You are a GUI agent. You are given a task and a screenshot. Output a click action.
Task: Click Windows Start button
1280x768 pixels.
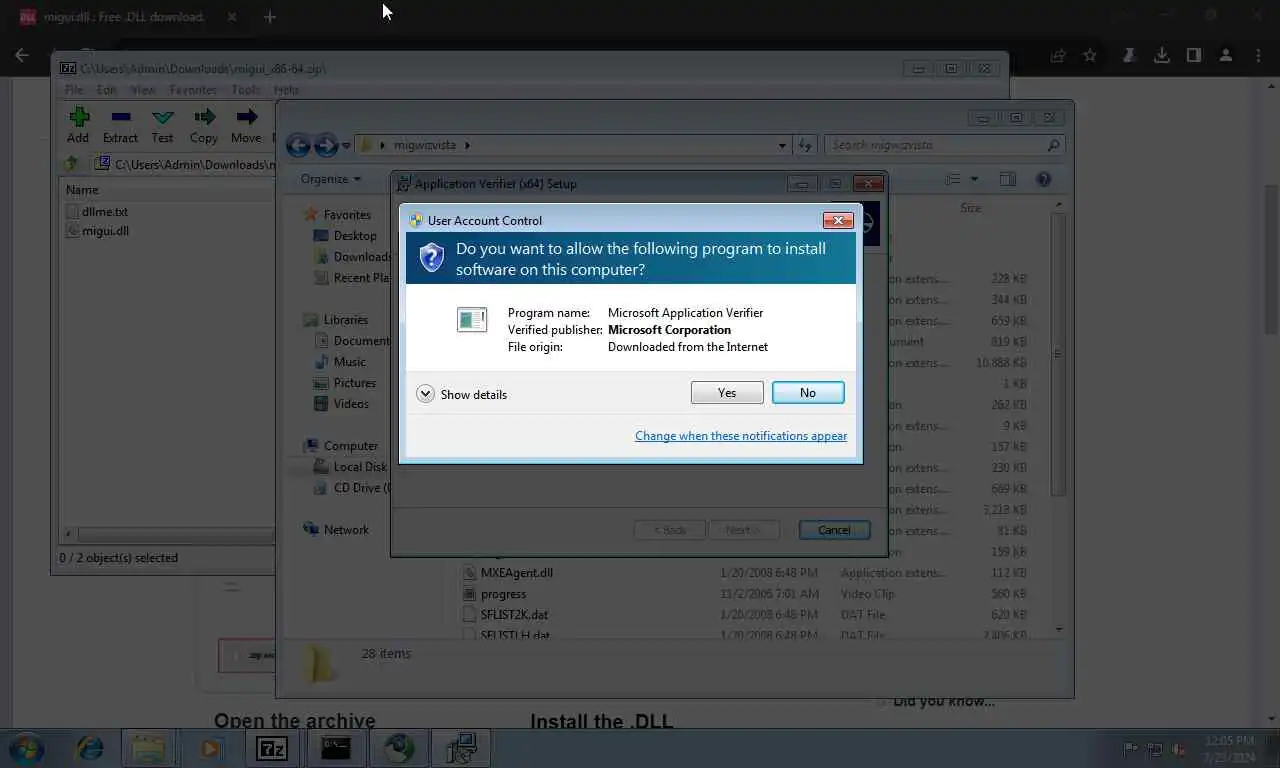coord(27,748)
